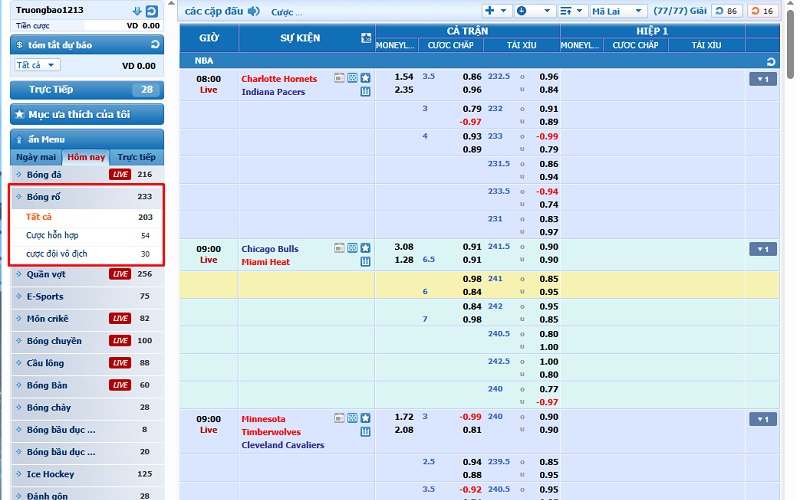This screenshot has width=800, height=500.
Task: Expand more bets for Chicago Bulls match
Action: point(762,249)
